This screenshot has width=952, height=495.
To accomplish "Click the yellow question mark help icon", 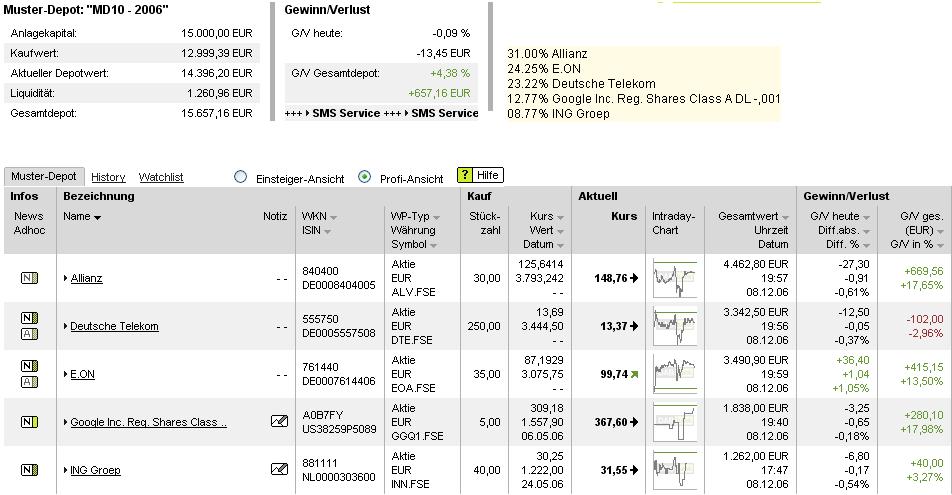I will 465,175.
